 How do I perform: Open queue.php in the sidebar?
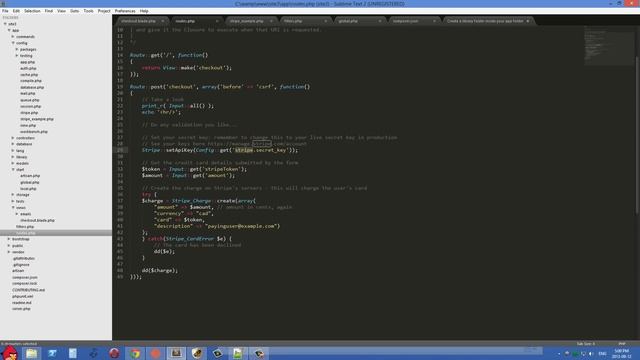pyautogui.click(x=30, y=100)
